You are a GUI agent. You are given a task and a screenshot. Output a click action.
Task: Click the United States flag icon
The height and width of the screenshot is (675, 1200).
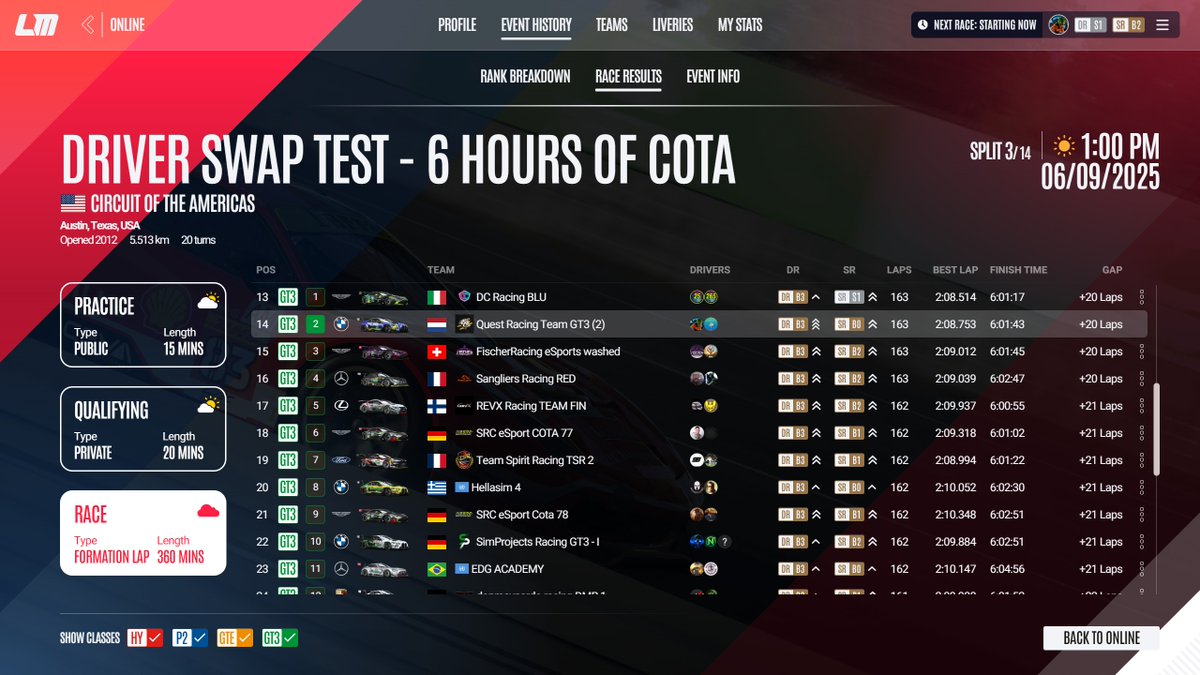[x=73, y=204]
